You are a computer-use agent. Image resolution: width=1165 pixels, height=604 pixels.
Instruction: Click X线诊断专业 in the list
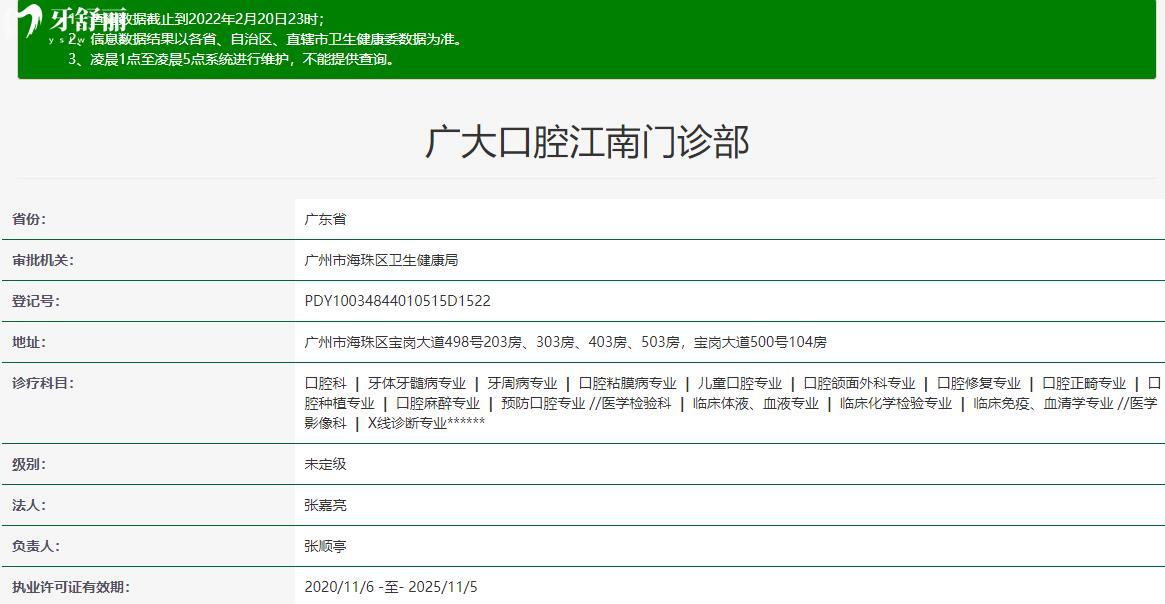click(408, 423)
